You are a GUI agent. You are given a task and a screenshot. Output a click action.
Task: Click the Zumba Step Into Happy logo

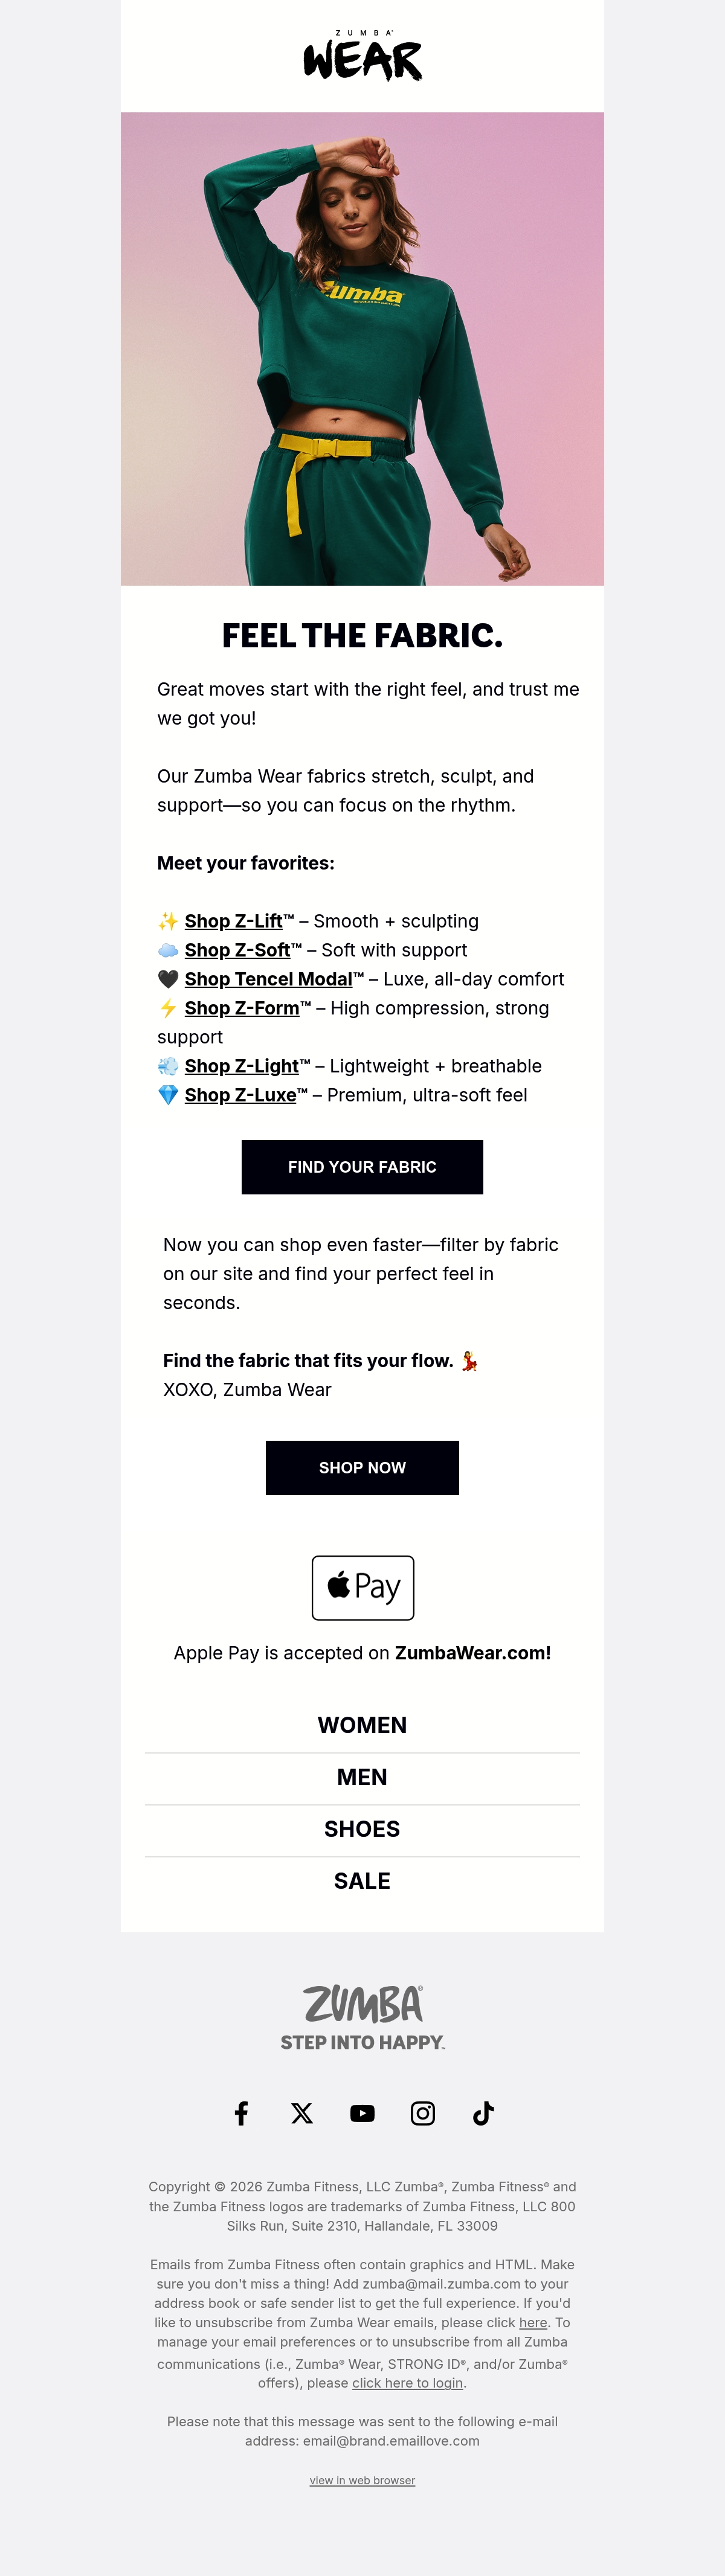click(363, 2017)
